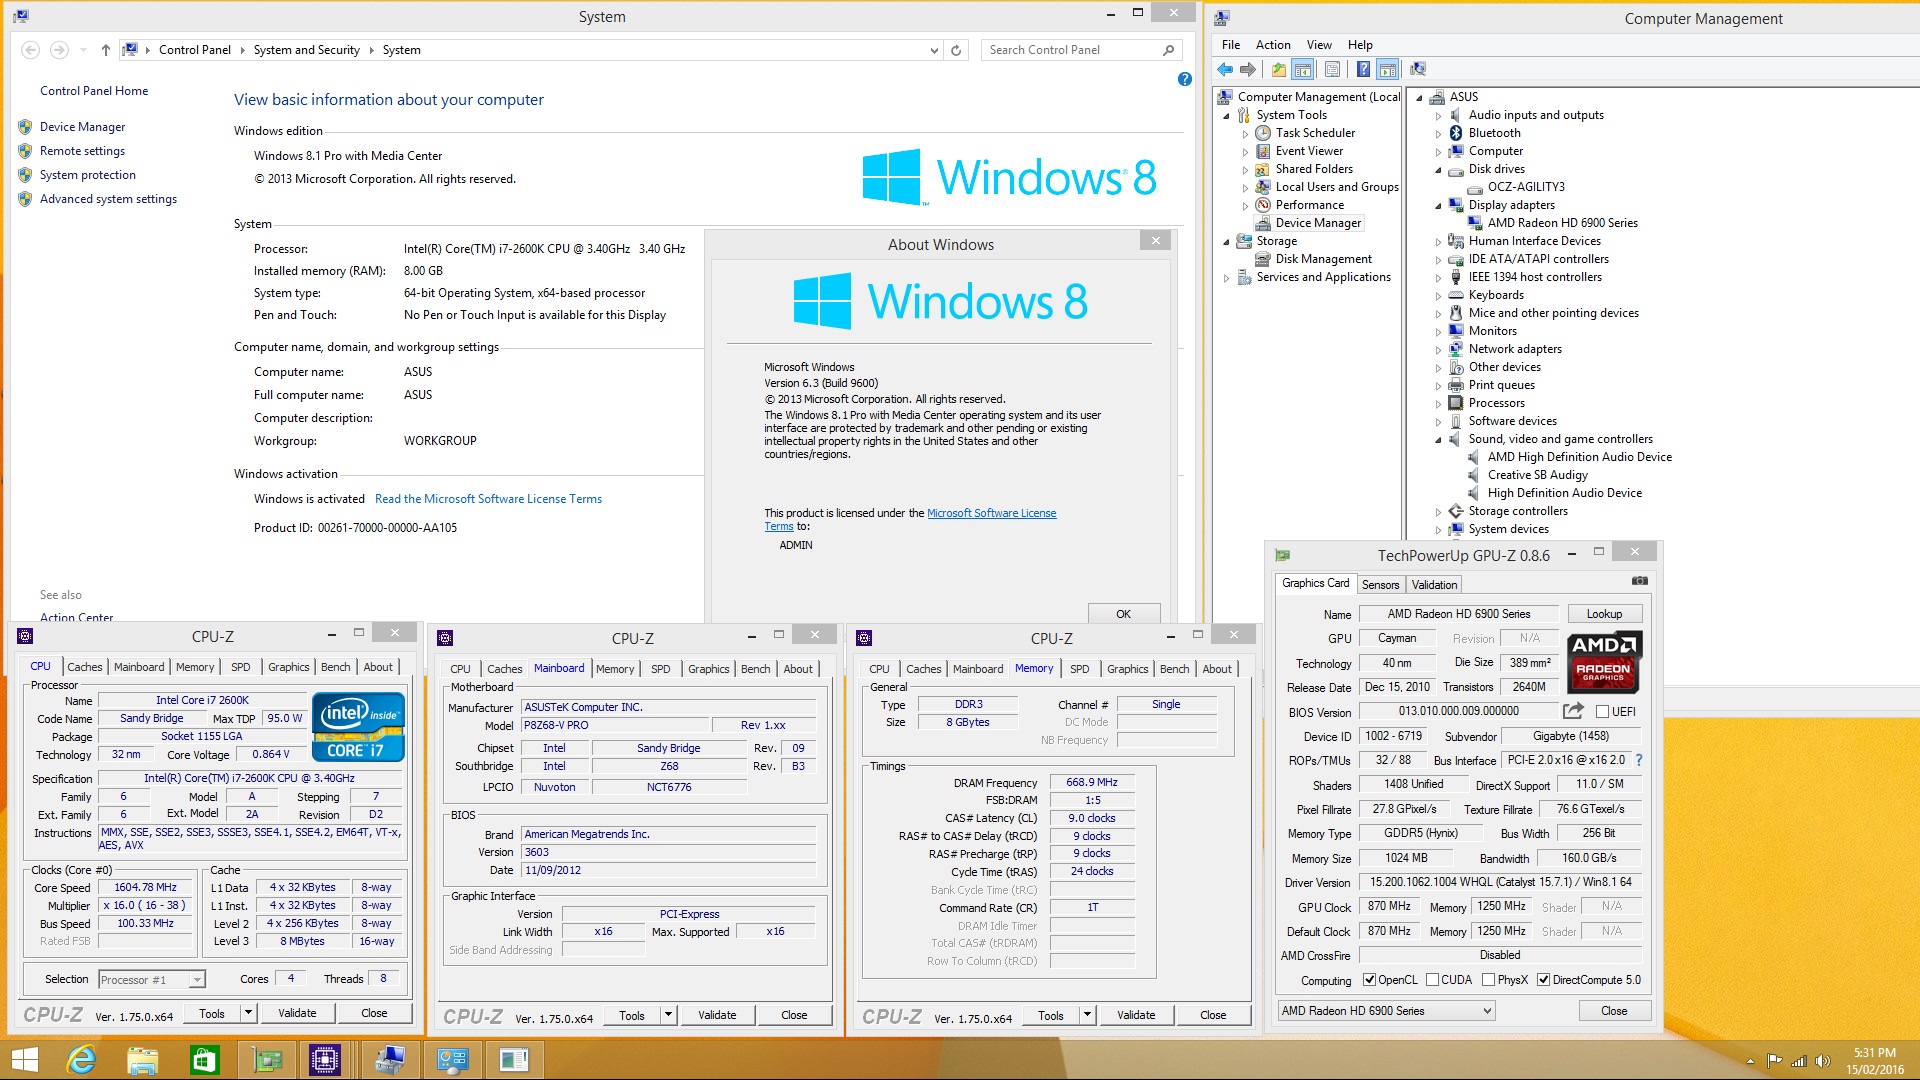Image resolution: width=1920 pixels, height=1080 pixels.
Task: Click the Lookup button in GPU-Z
Action: click(x=1603, y=614)
